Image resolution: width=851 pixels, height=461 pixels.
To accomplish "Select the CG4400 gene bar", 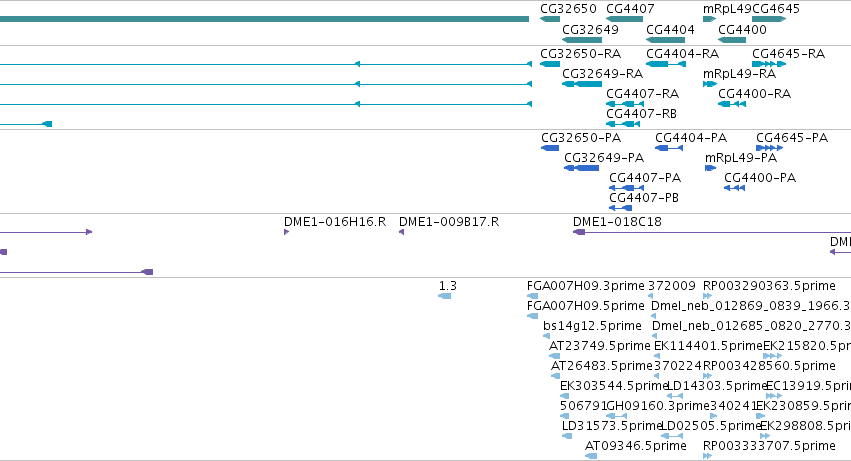I will (x=732, y=40).
